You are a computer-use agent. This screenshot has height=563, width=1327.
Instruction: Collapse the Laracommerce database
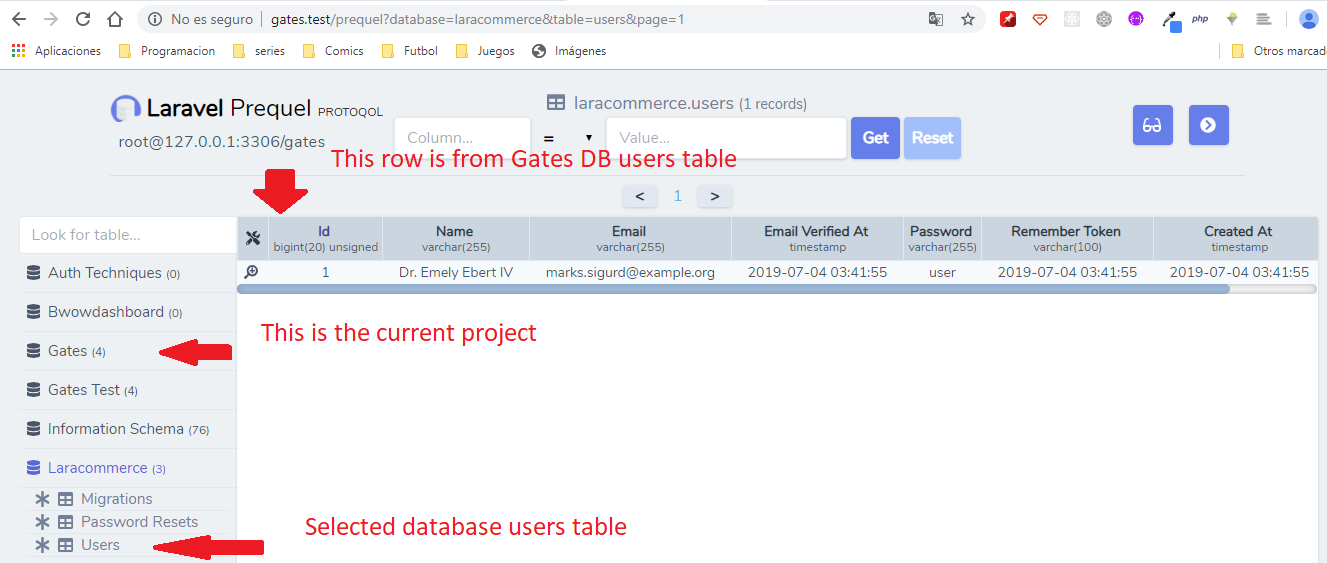pyautogui.click(x=127, y=468)
